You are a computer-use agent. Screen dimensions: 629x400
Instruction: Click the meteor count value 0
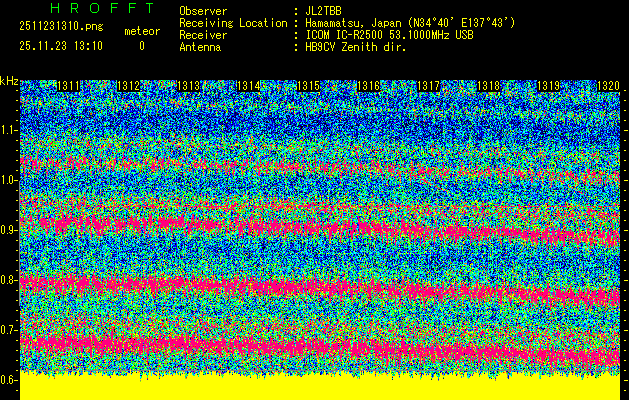pyautogui.click(x=141, y=46)
